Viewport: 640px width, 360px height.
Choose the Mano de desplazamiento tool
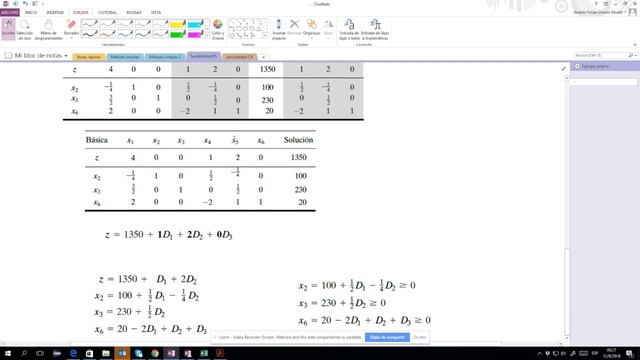pos(48,29)
